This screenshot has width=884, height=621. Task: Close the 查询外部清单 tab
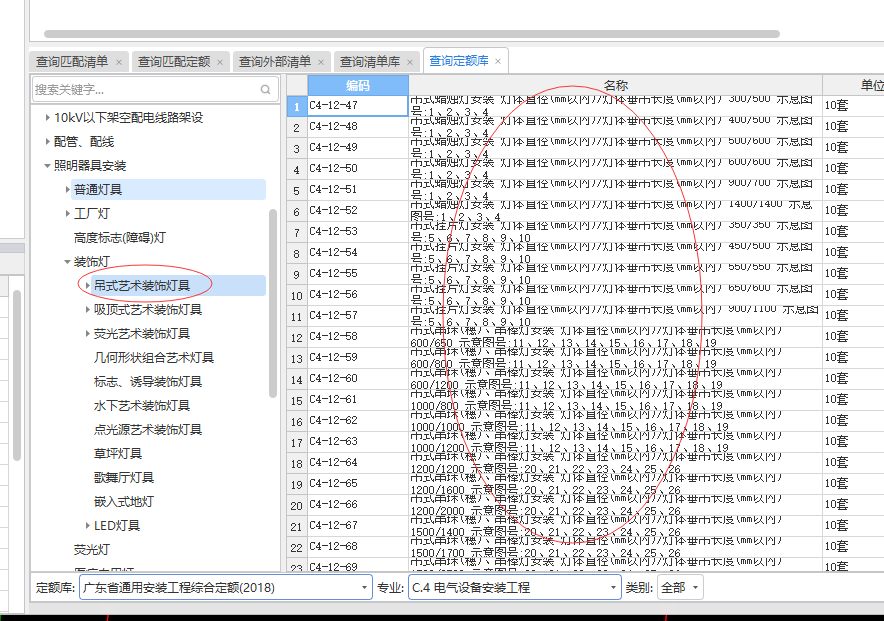point(321,62)
